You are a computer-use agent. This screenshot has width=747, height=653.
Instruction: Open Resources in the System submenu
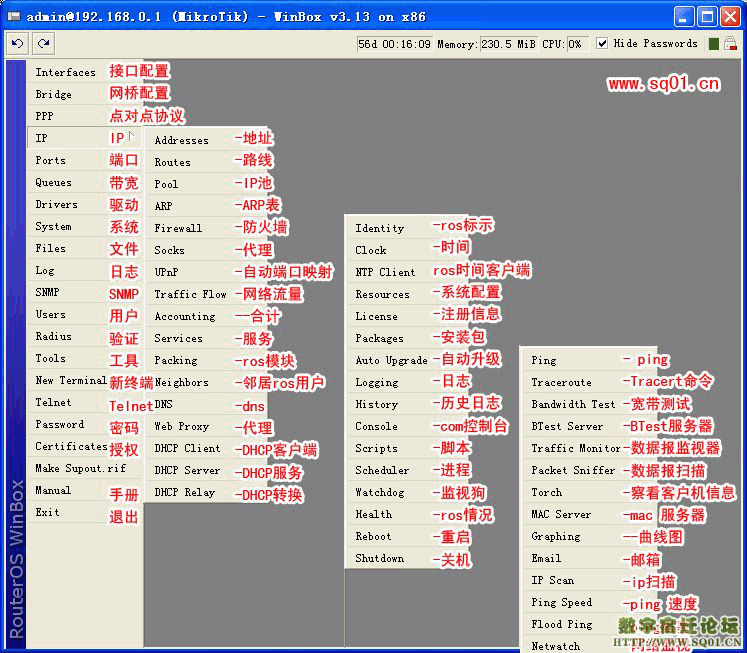point(408,294)
